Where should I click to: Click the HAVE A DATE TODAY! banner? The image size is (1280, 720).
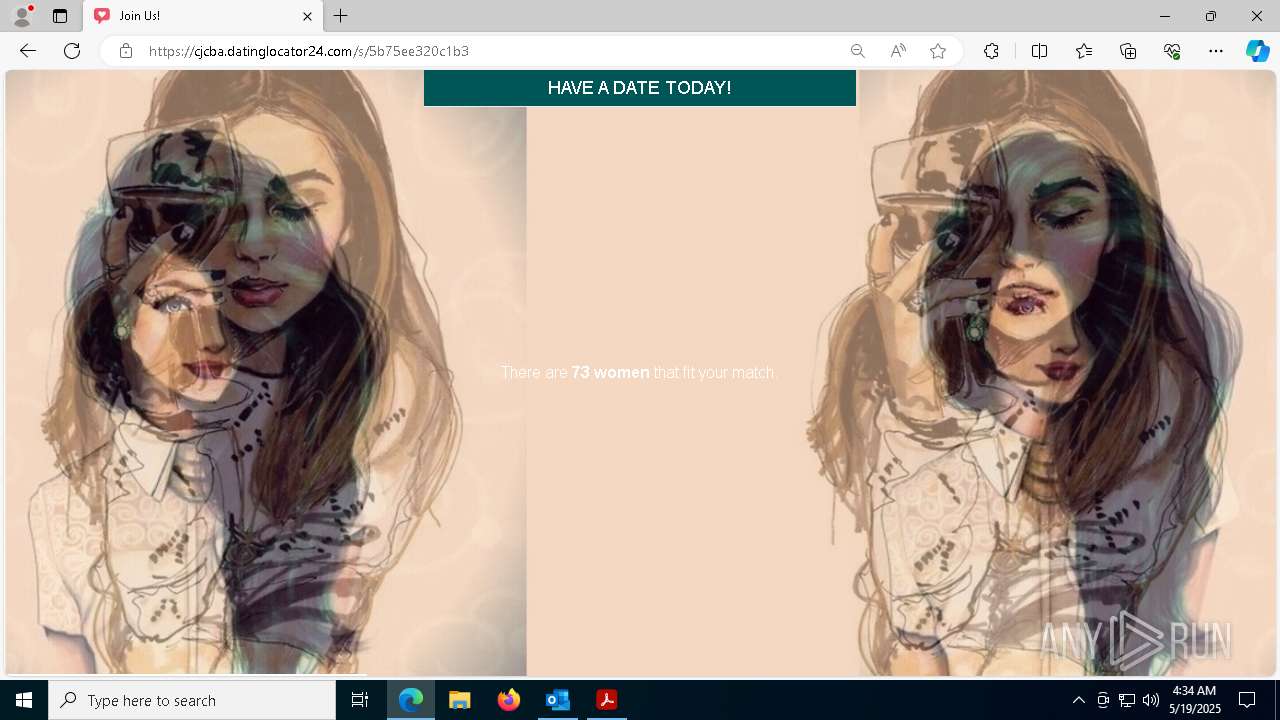coord(640,88)
